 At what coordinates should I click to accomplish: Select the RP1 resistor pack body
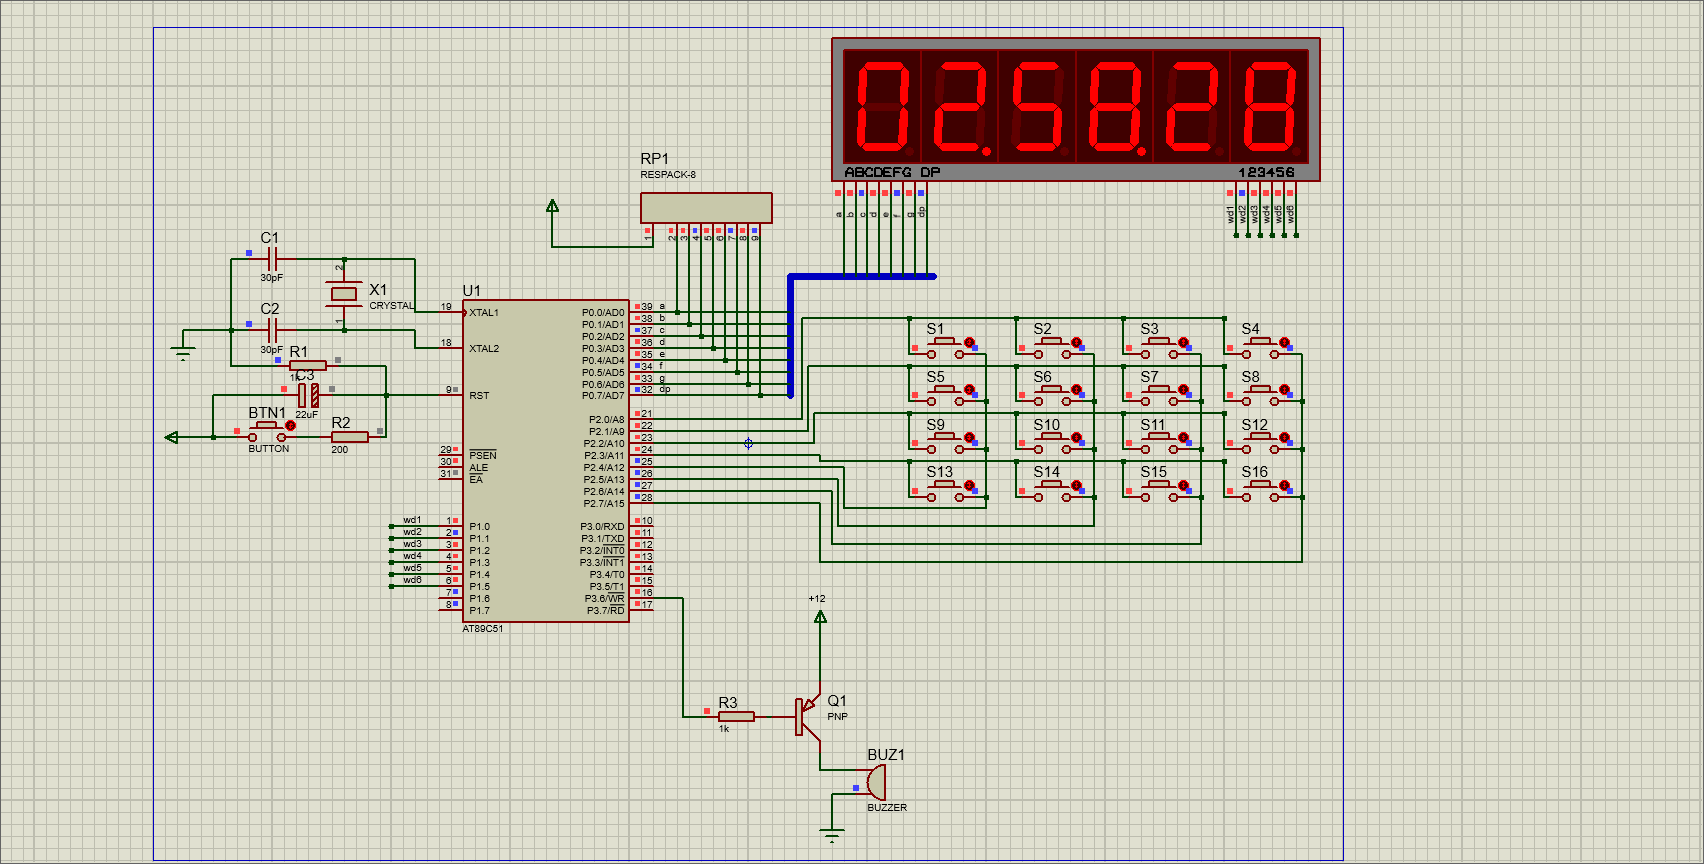pyautogui.click(x=706, y=208)
